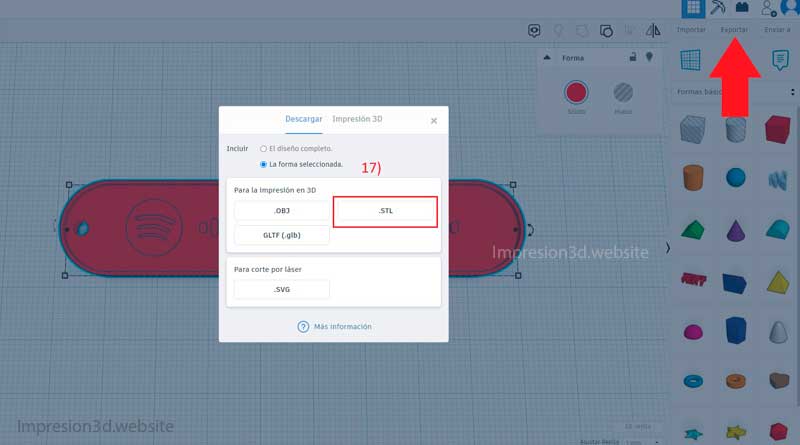Select 'El diseño completo' radio option

(263, 149)
